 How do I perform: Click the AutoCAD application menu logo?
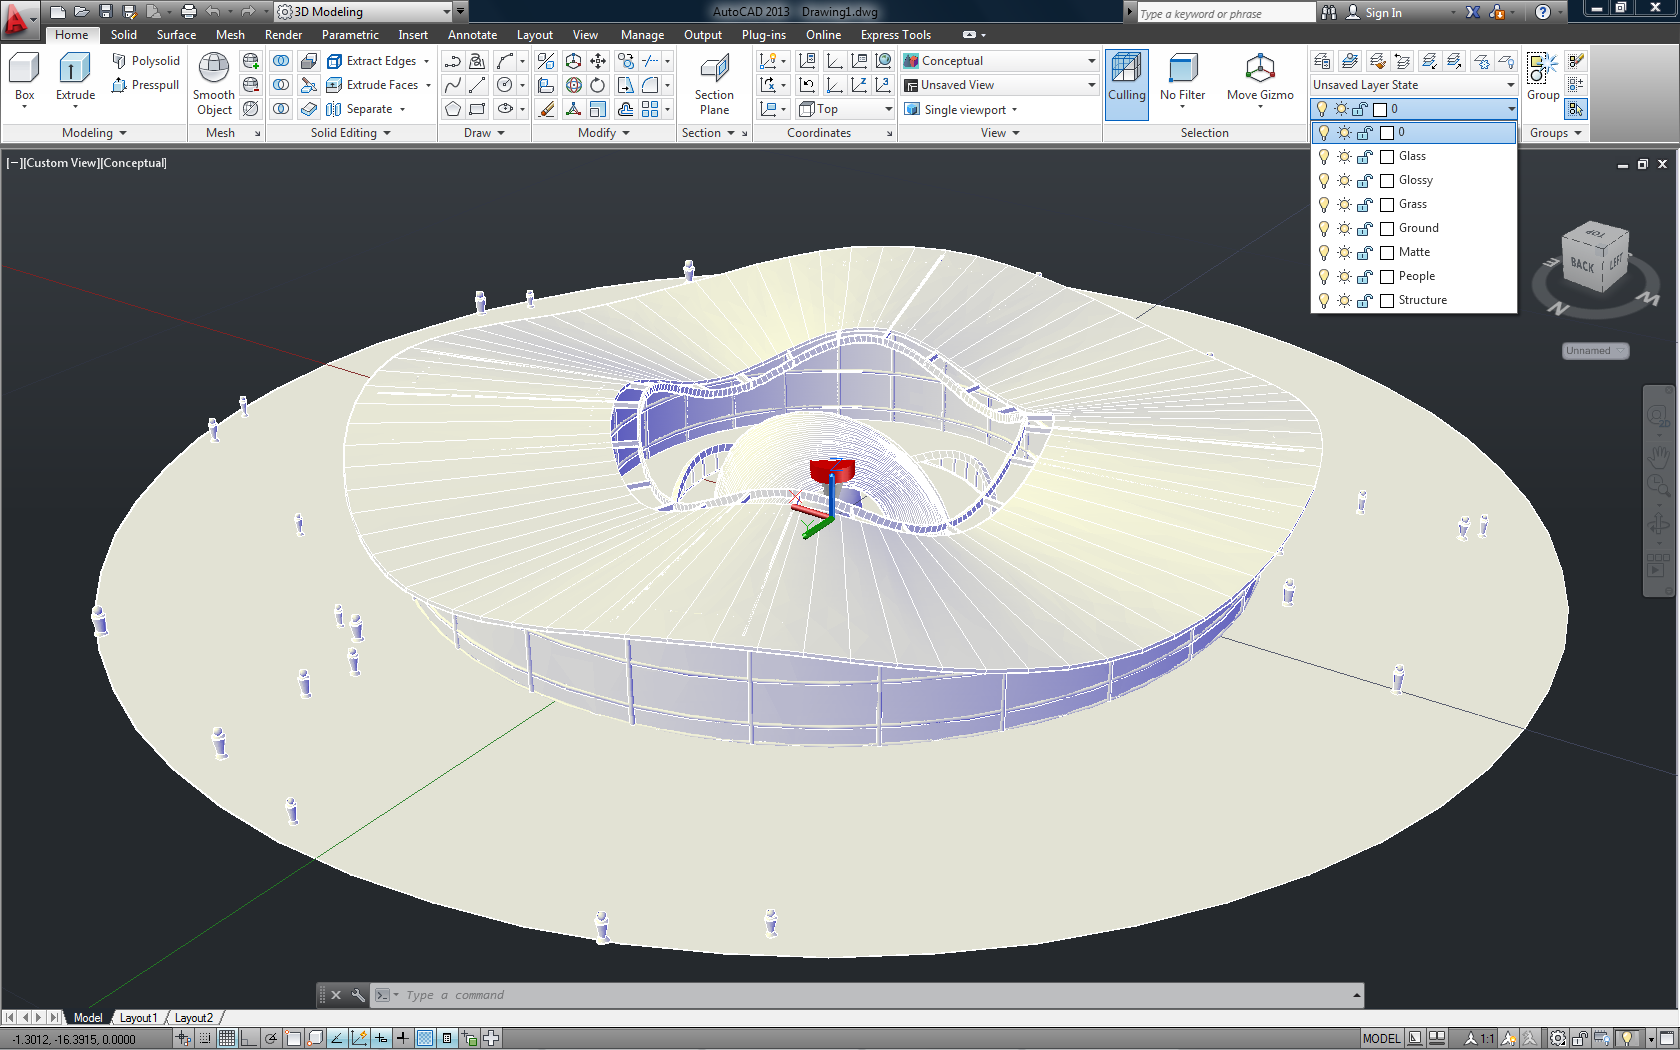pos(19,18)
